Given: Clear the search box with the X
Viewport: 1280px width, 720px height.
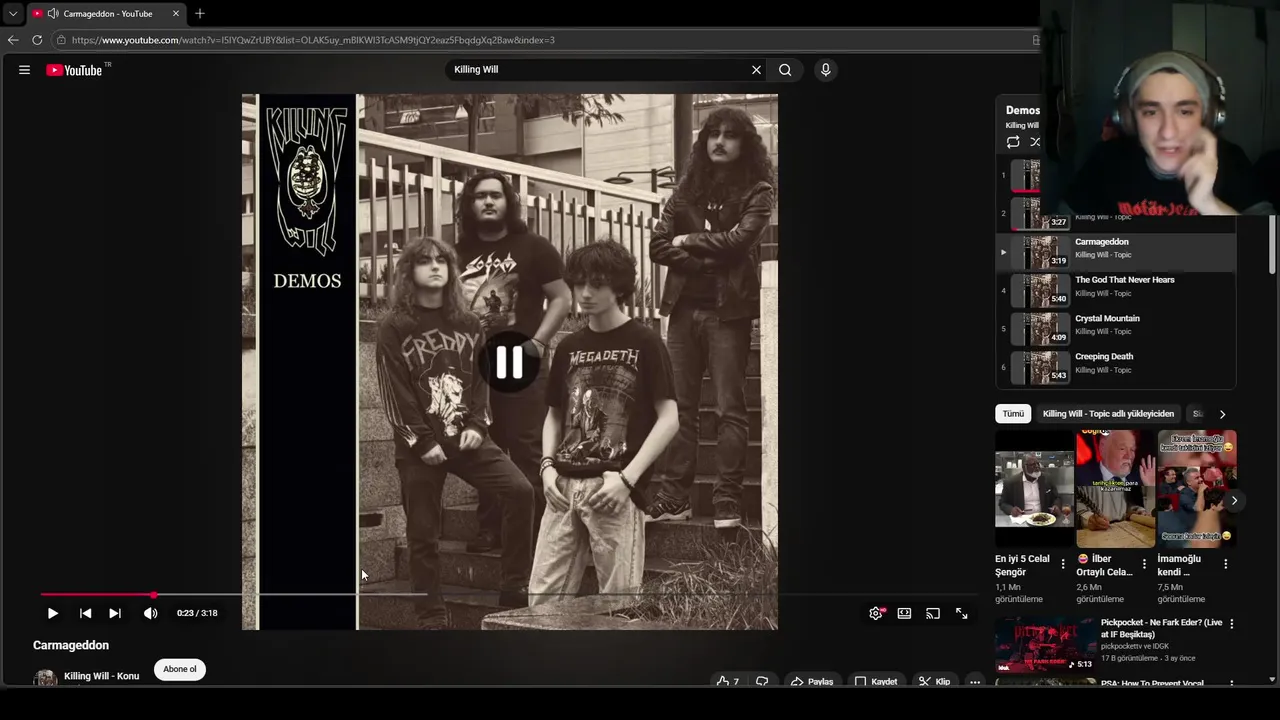Looking at the screenshot, I should pos(756,70).
